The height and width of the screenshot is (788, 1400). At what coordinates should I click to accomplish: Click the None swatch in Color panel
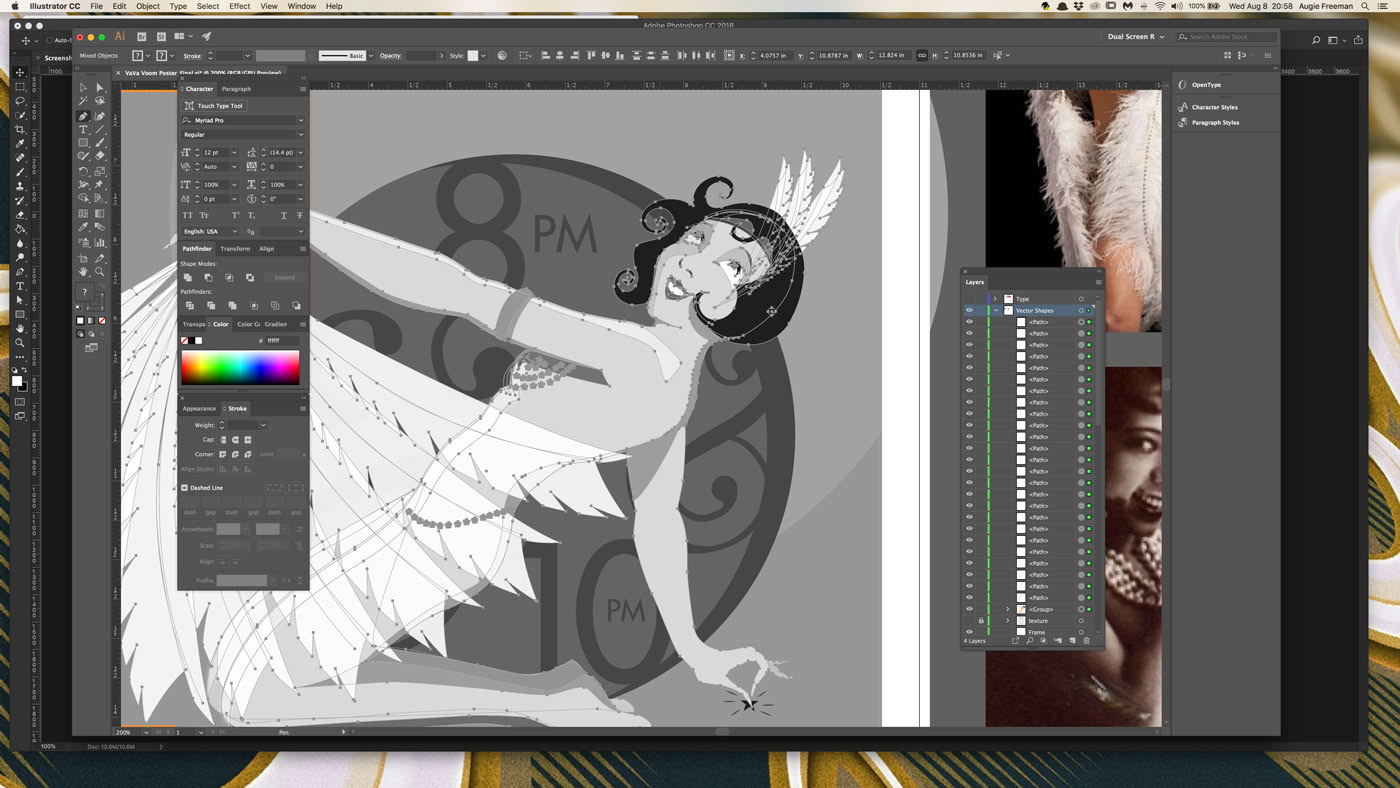tap(185, 341)
